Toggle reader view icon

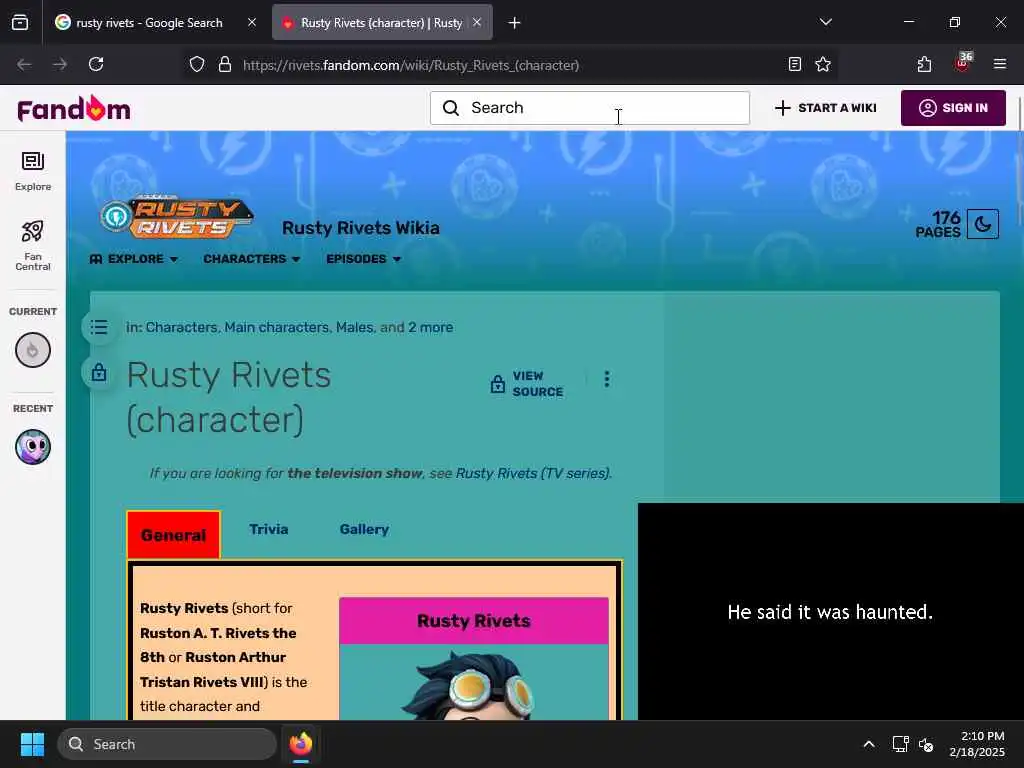coord(794,64)
